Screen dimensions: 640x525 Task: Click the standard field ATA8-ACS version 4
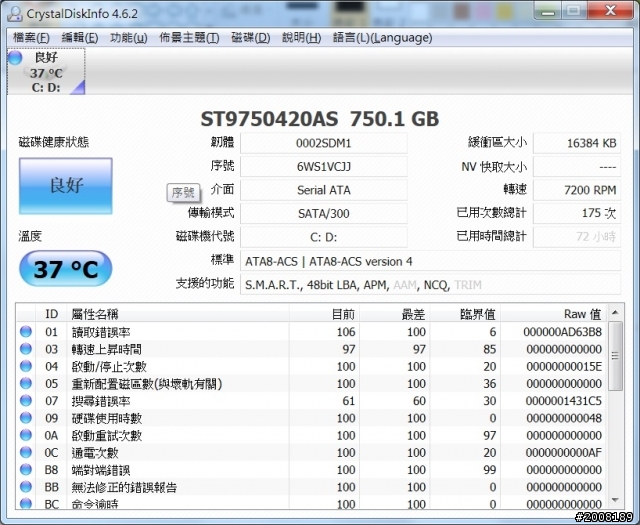pyautogui.click(x=431, y=261)
